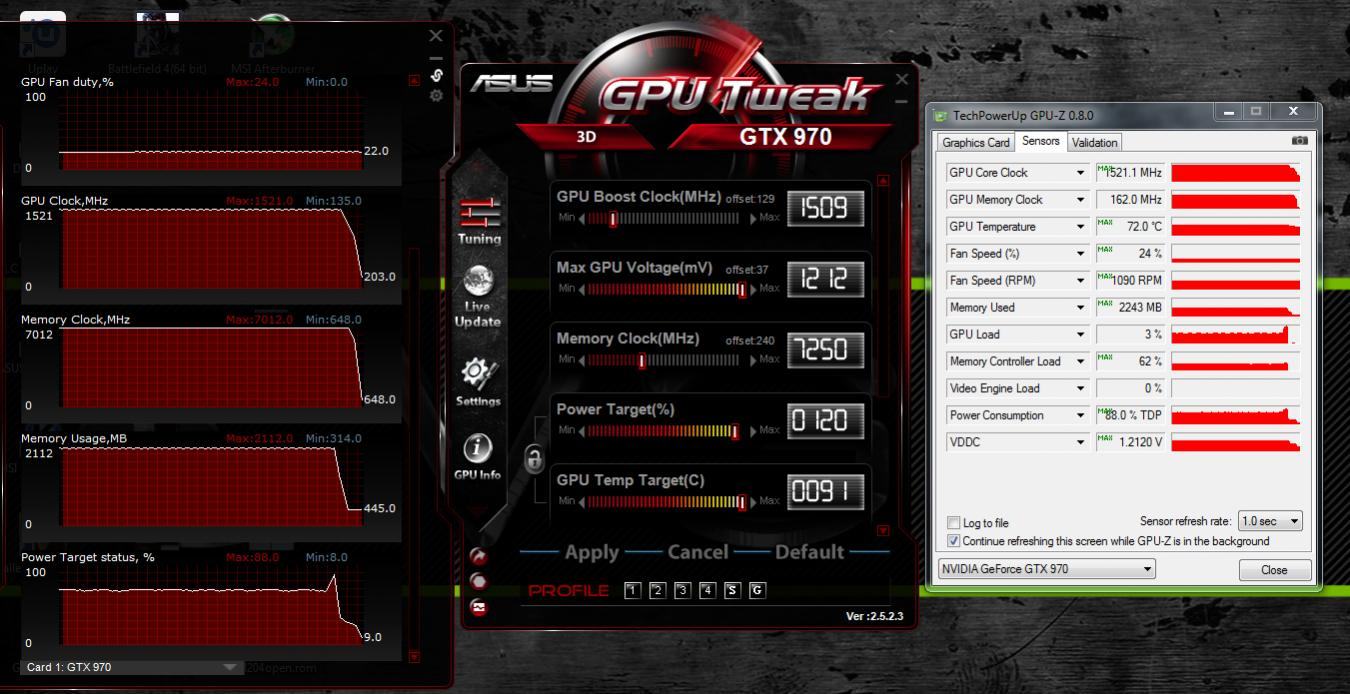Select profile slot 2

pos(657,590)
